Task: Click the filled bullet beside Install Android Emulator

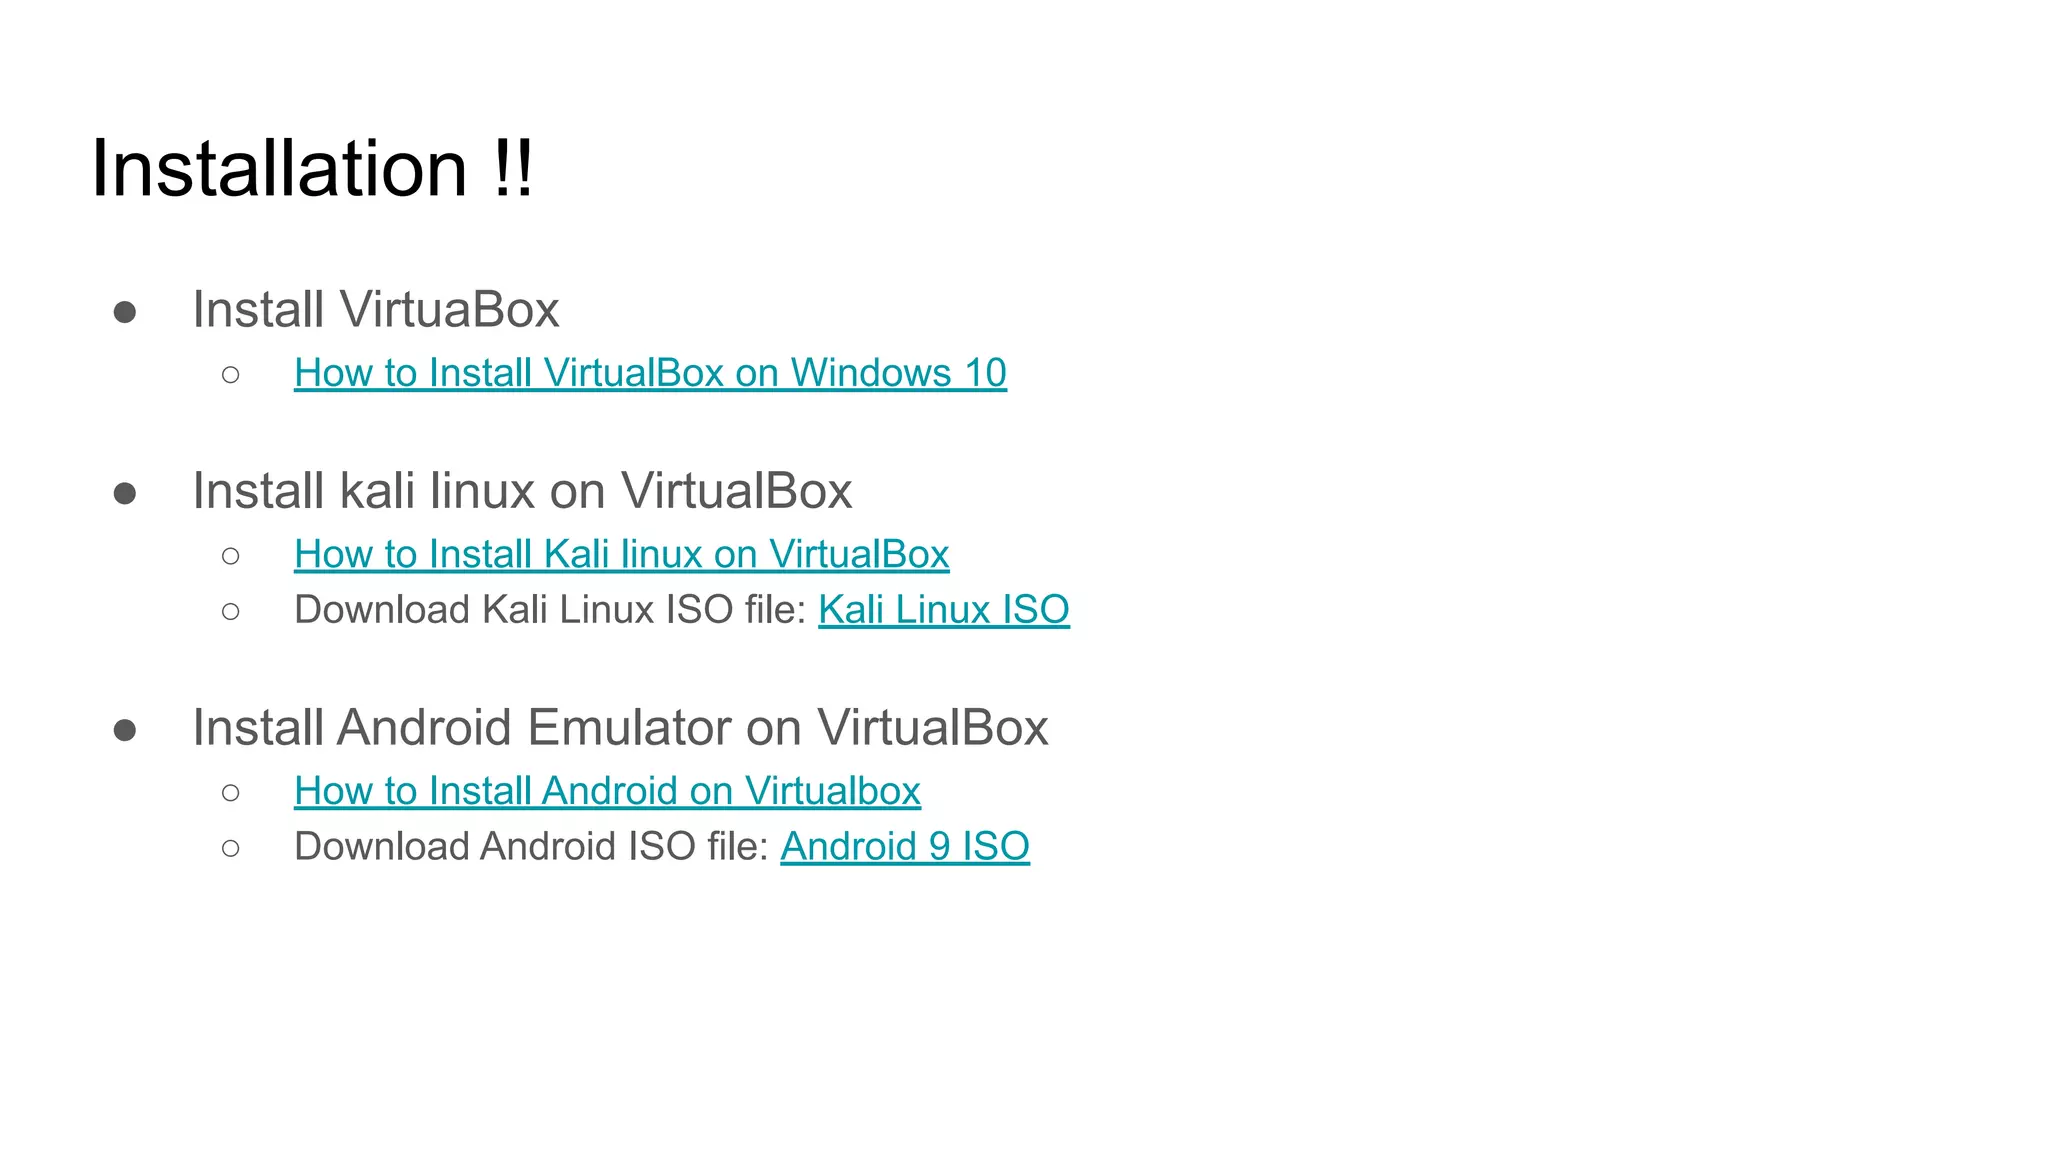Action: 125,731
